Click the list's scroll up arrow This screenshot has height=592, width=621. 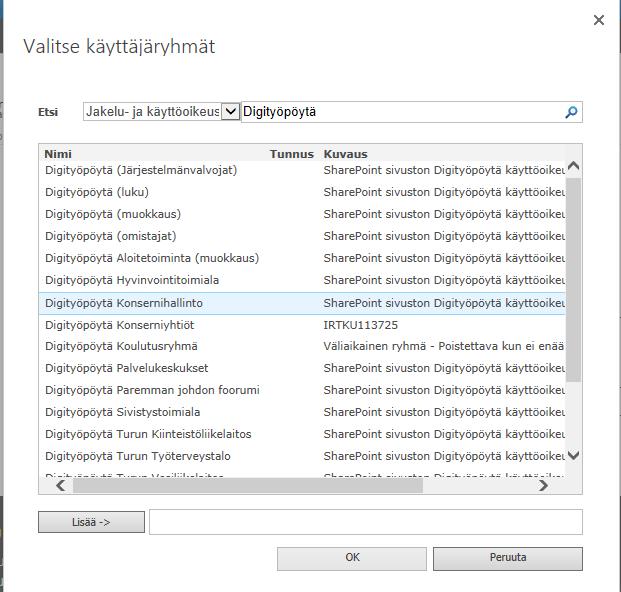(573, 166)
